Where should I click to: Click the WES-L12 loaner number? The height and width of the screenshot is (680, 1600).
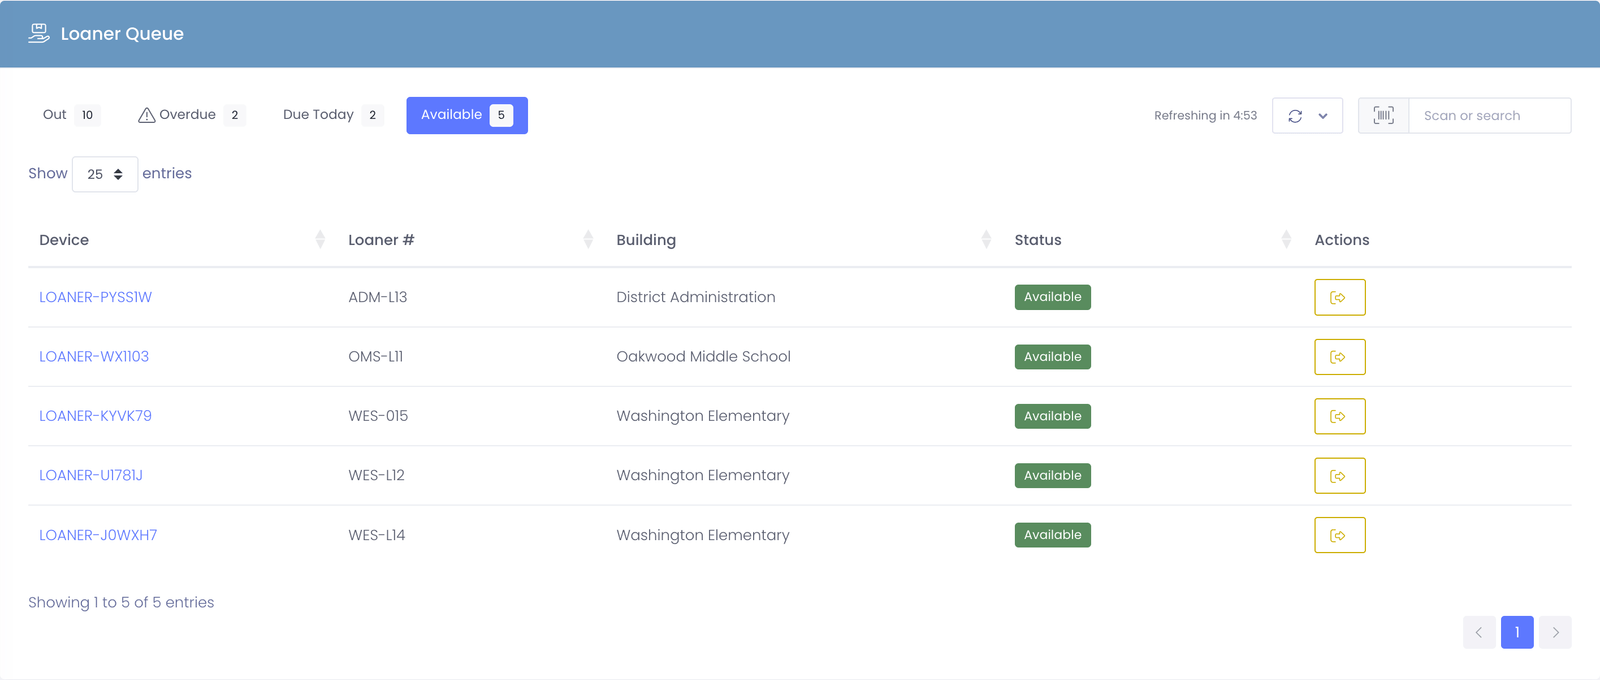coord(376,475)
